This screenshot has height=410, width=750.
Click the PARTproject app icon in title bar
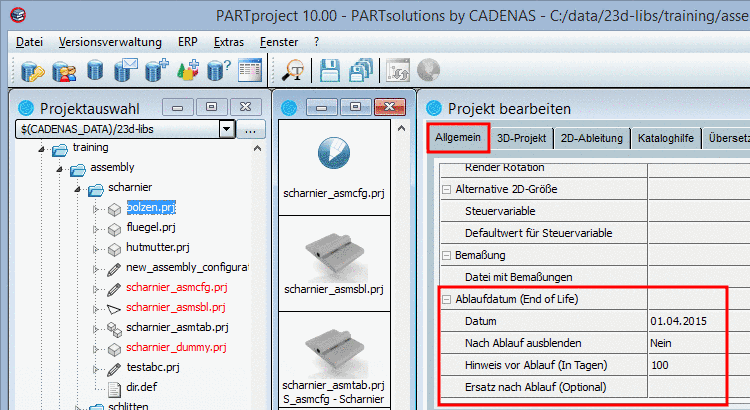point(18,15)
